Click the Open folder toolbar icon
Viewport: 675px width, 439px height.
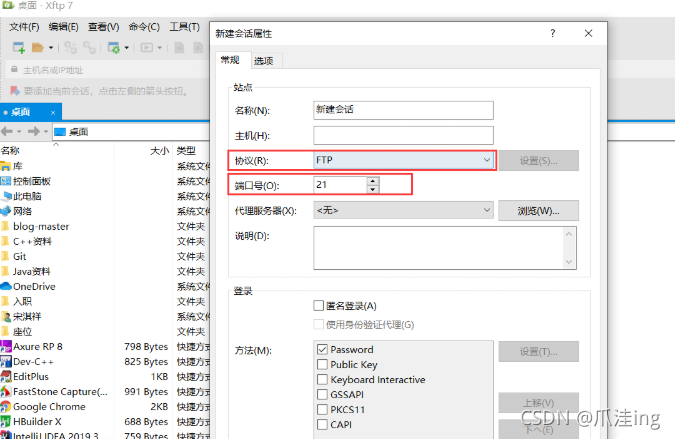[37, 47]
